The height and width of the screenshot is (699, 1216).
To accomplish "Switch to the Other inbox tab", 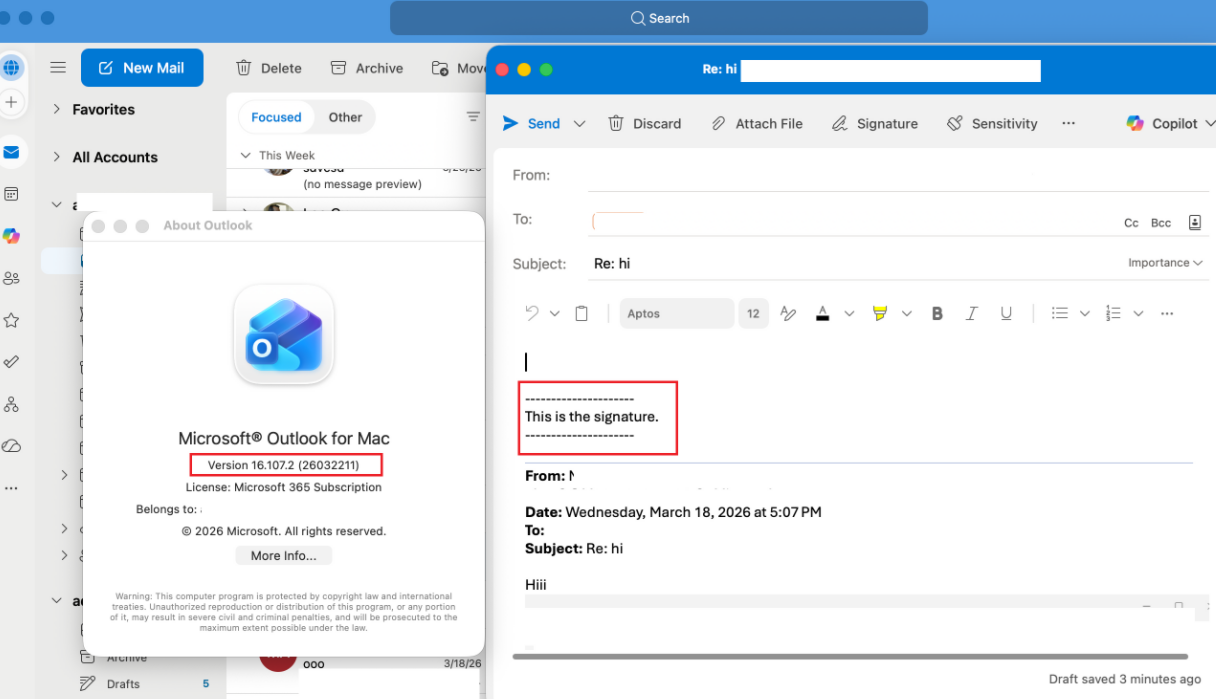I will pyautogui.click(x=345, y=117).
